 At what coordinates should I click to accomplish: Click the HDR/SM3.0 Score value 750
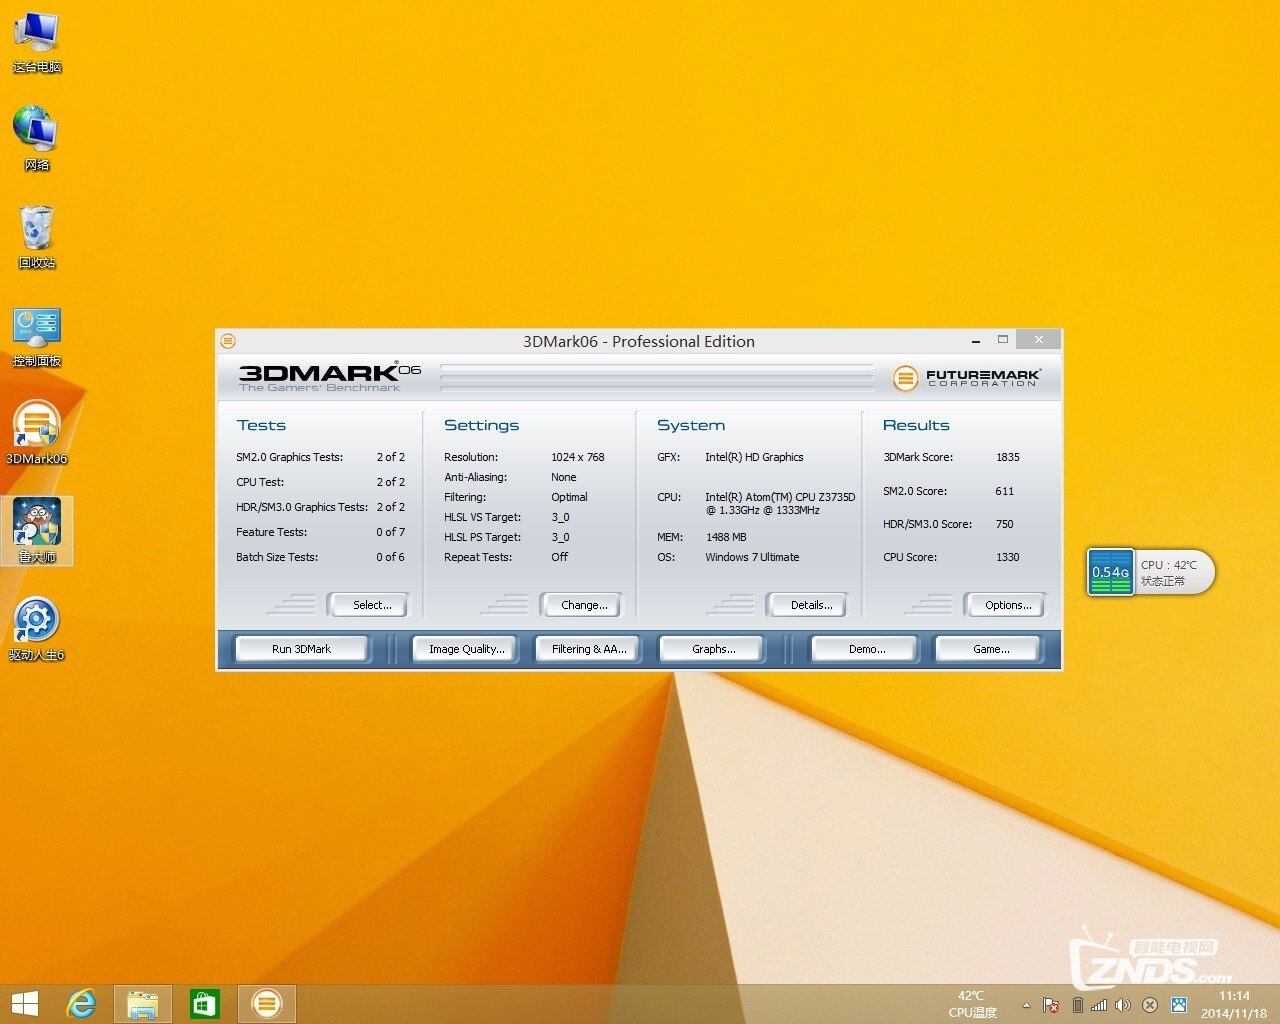pos(1005,524)
